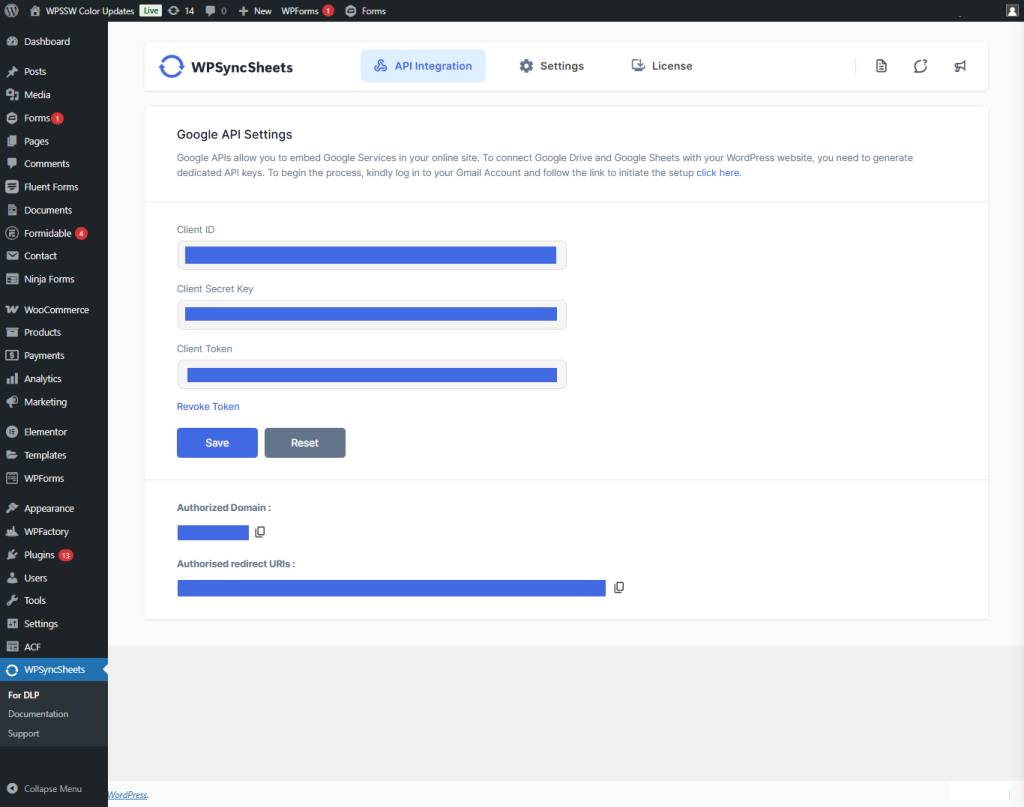Open WooCommerce in sidebar
This screenshot has width=1024, height=807.
point(54,309)
